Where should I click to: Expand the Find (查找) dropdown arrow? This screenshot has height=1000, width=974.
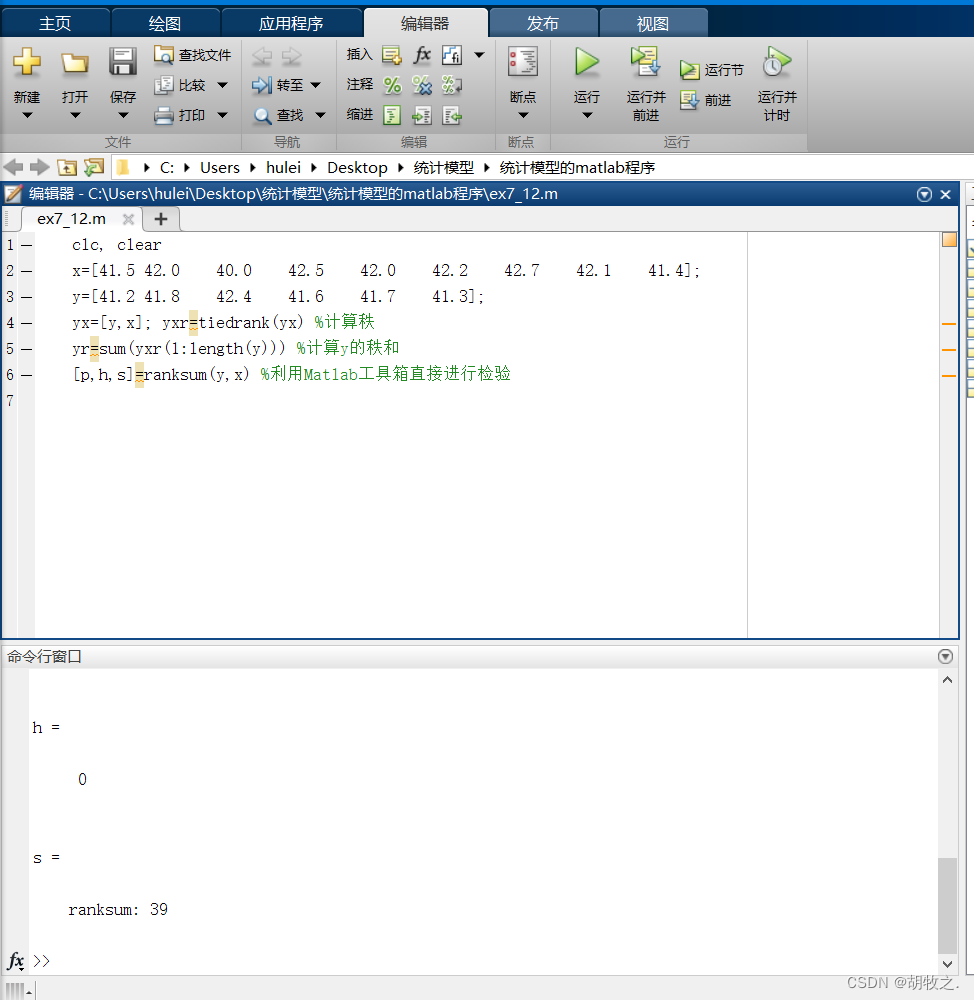point(320,115)
